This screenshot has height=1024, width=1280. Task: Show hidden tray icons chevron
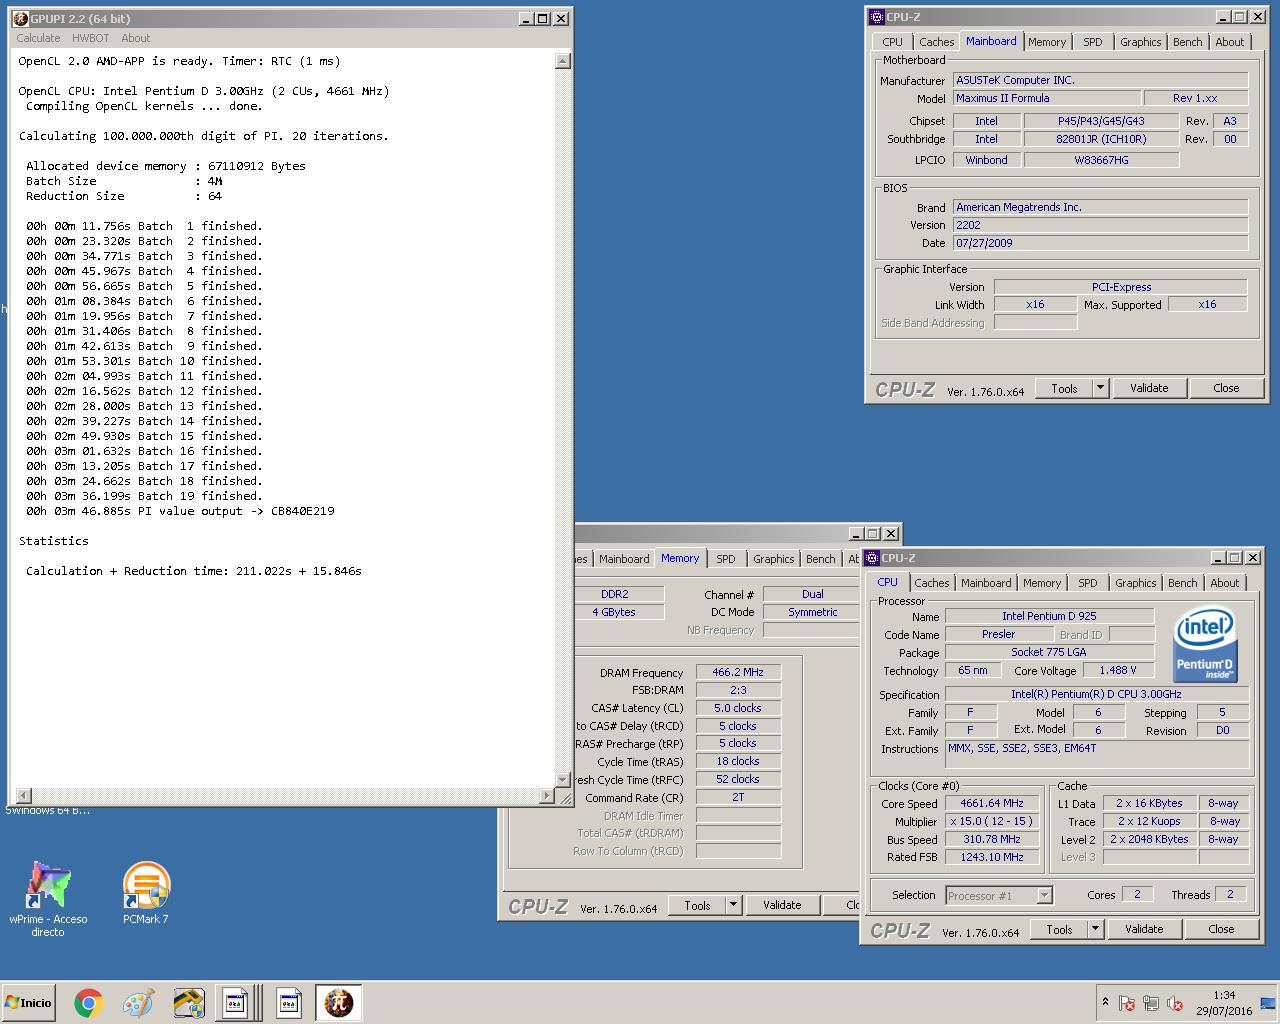[1105, 1002]
